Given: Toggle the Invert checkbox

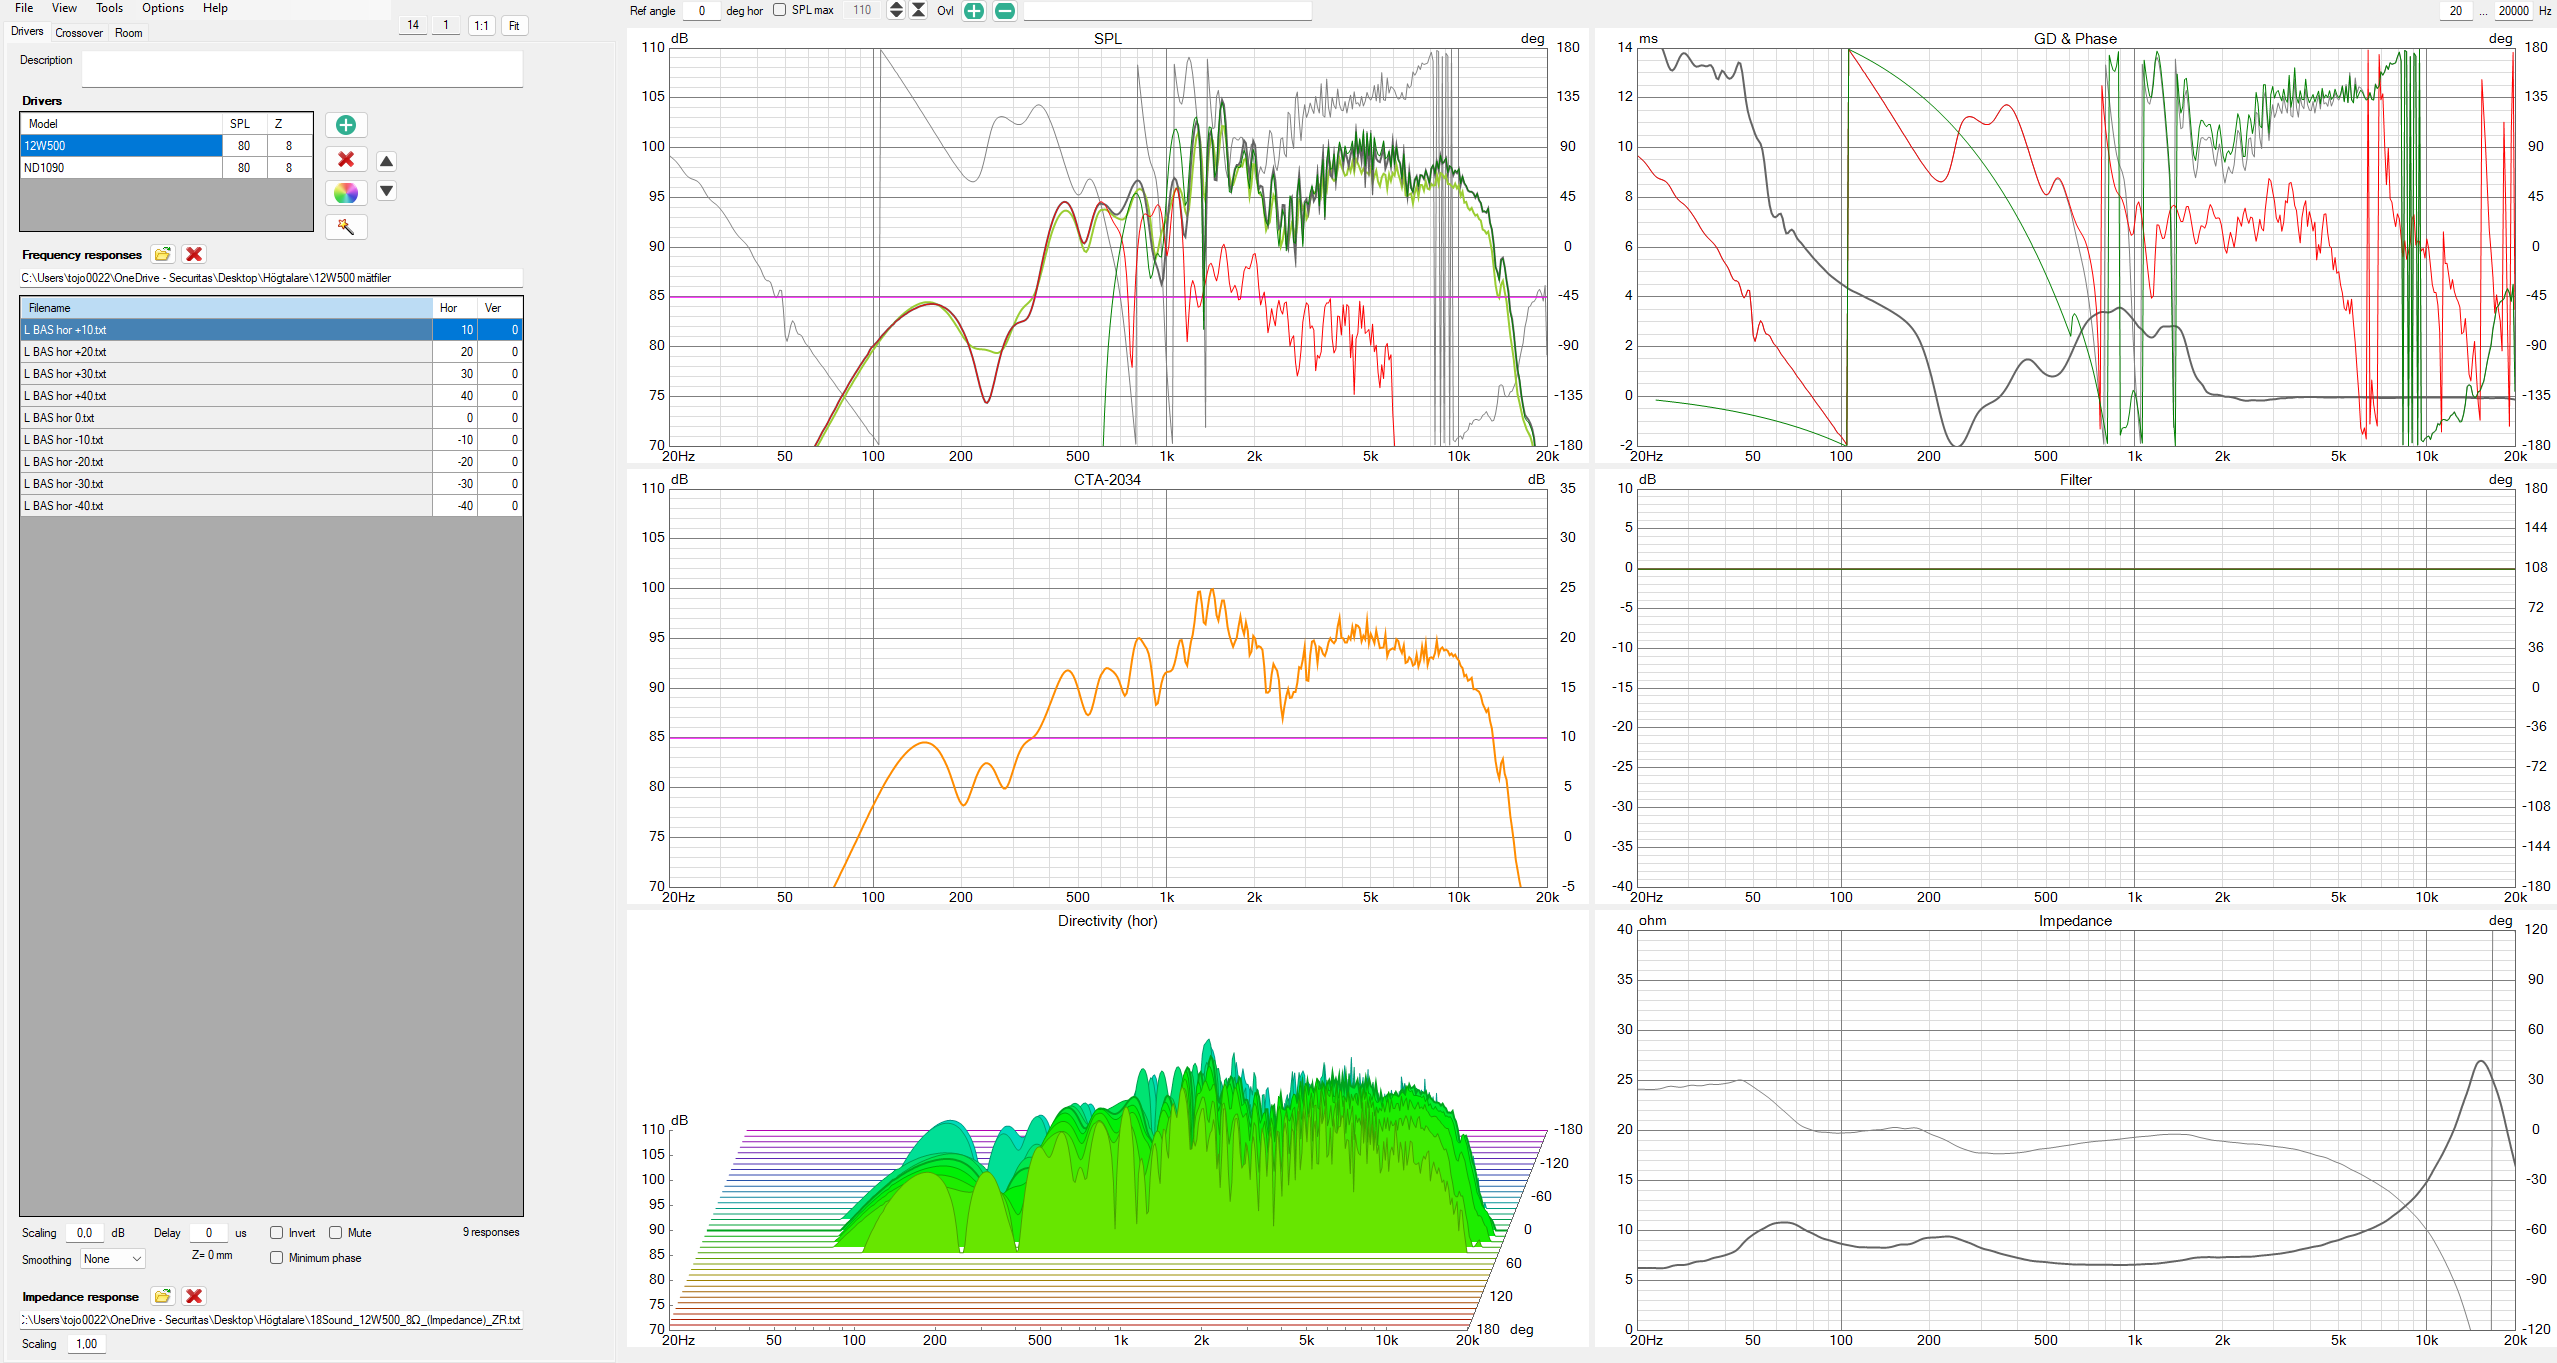Looking at the screenshot, I should click(277, 1233).
